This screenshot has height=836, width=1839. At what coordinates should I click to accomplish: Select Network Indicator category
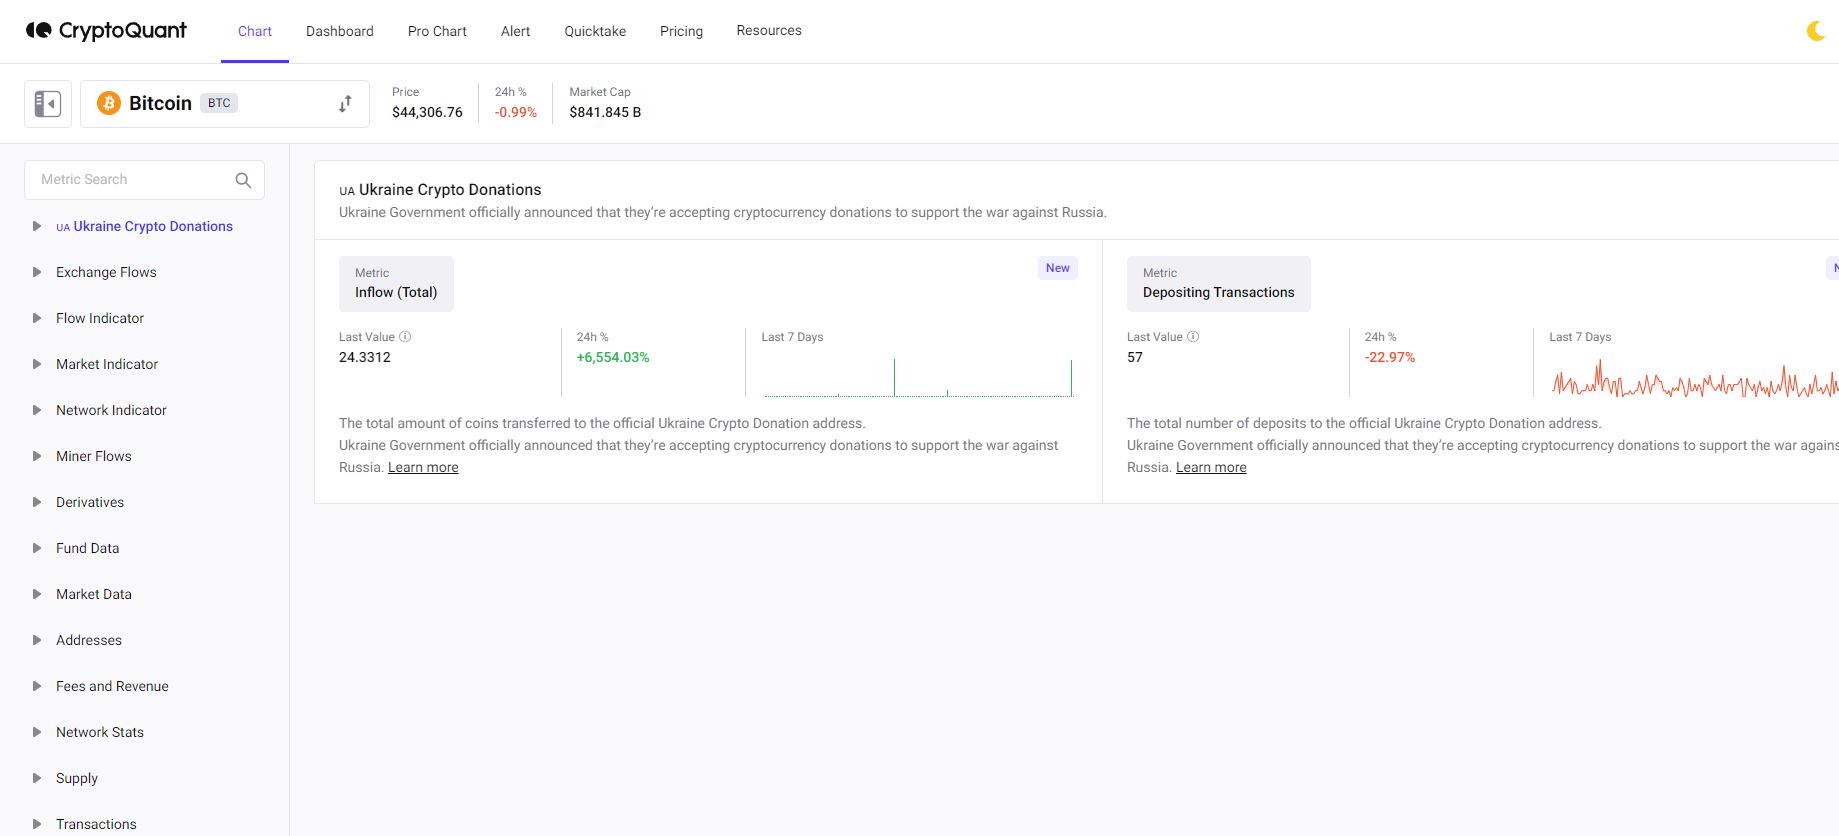point(111,410)
